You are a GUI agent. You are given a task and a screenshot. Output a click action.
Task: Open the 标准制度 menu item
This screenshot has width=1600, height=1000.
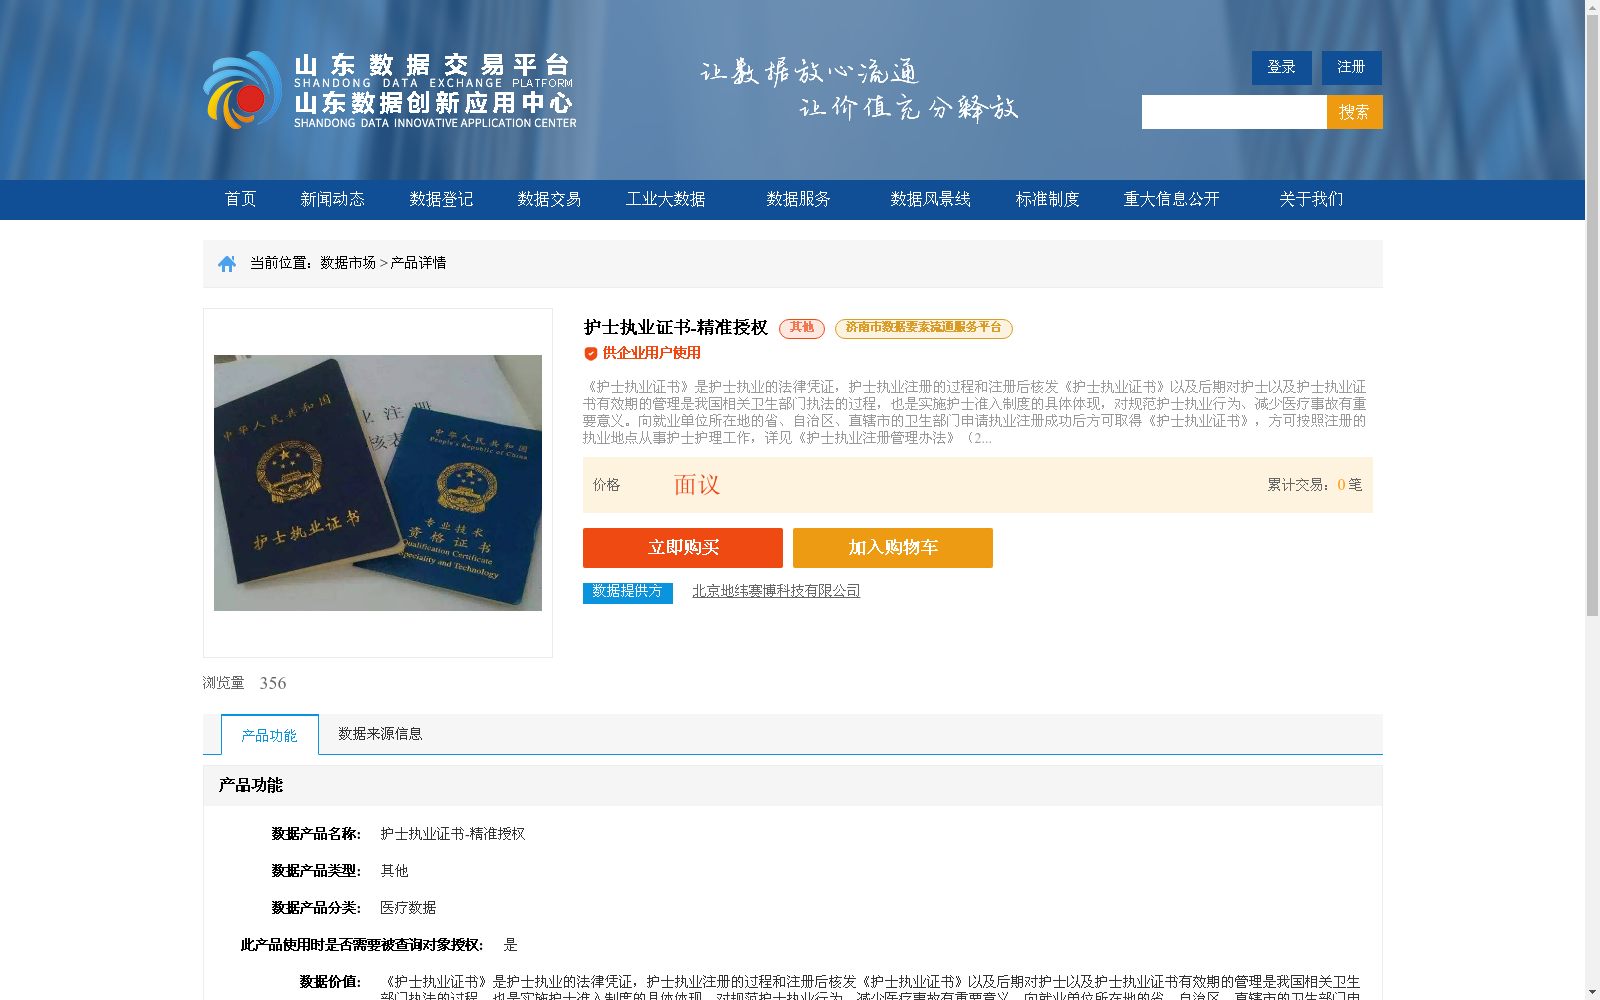coord(1047,199)
